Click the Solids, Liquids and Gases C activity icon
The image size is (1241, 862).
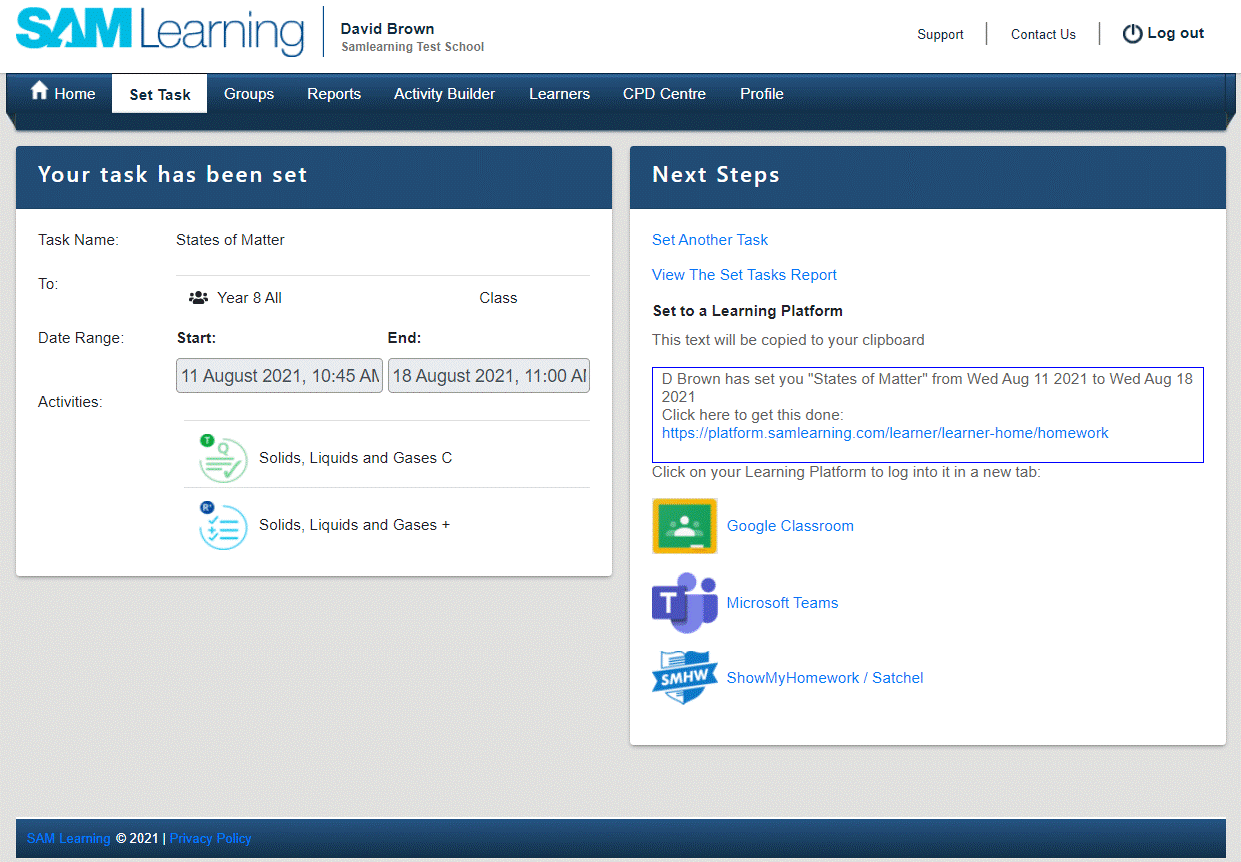coord(223,458)
